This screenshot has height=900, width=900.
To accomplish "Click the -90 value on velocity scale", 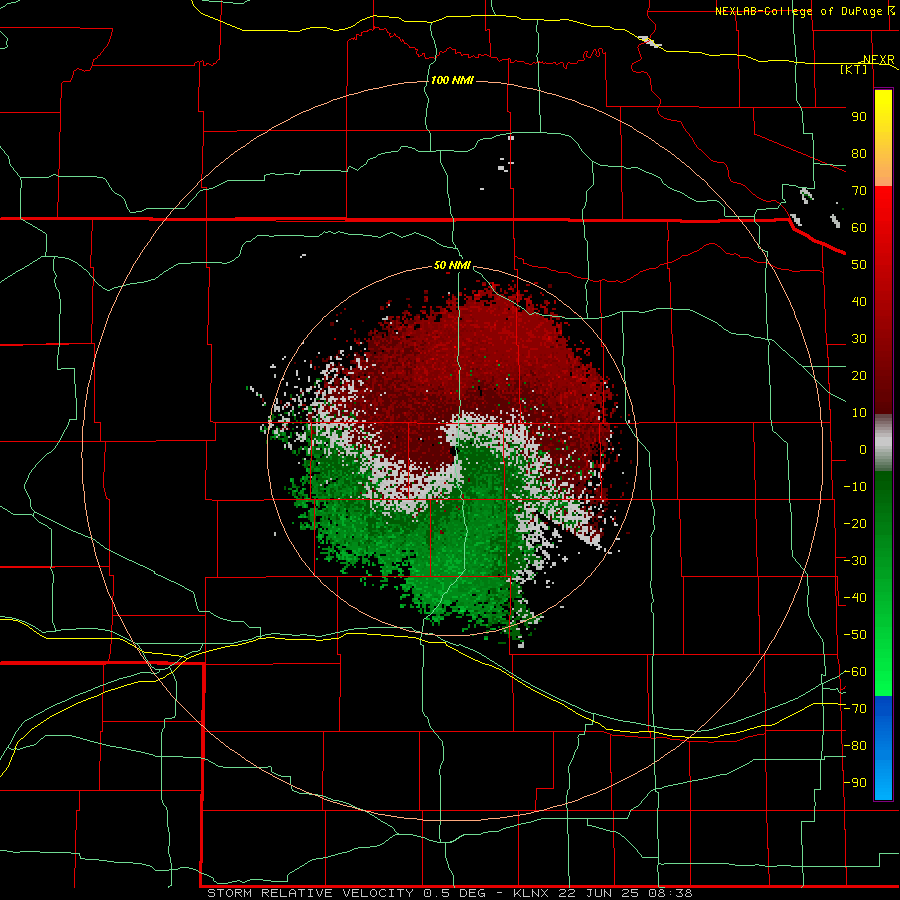I will pyautogui.click(x=855, y=783).
